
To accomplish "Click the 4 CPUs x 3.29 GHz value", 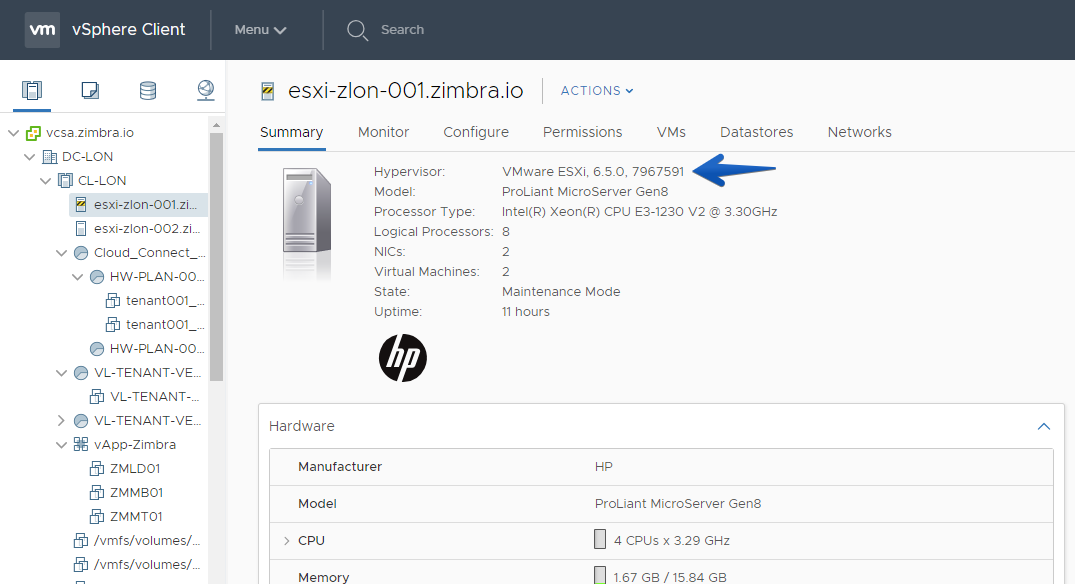I will click(x=671, y=541).
